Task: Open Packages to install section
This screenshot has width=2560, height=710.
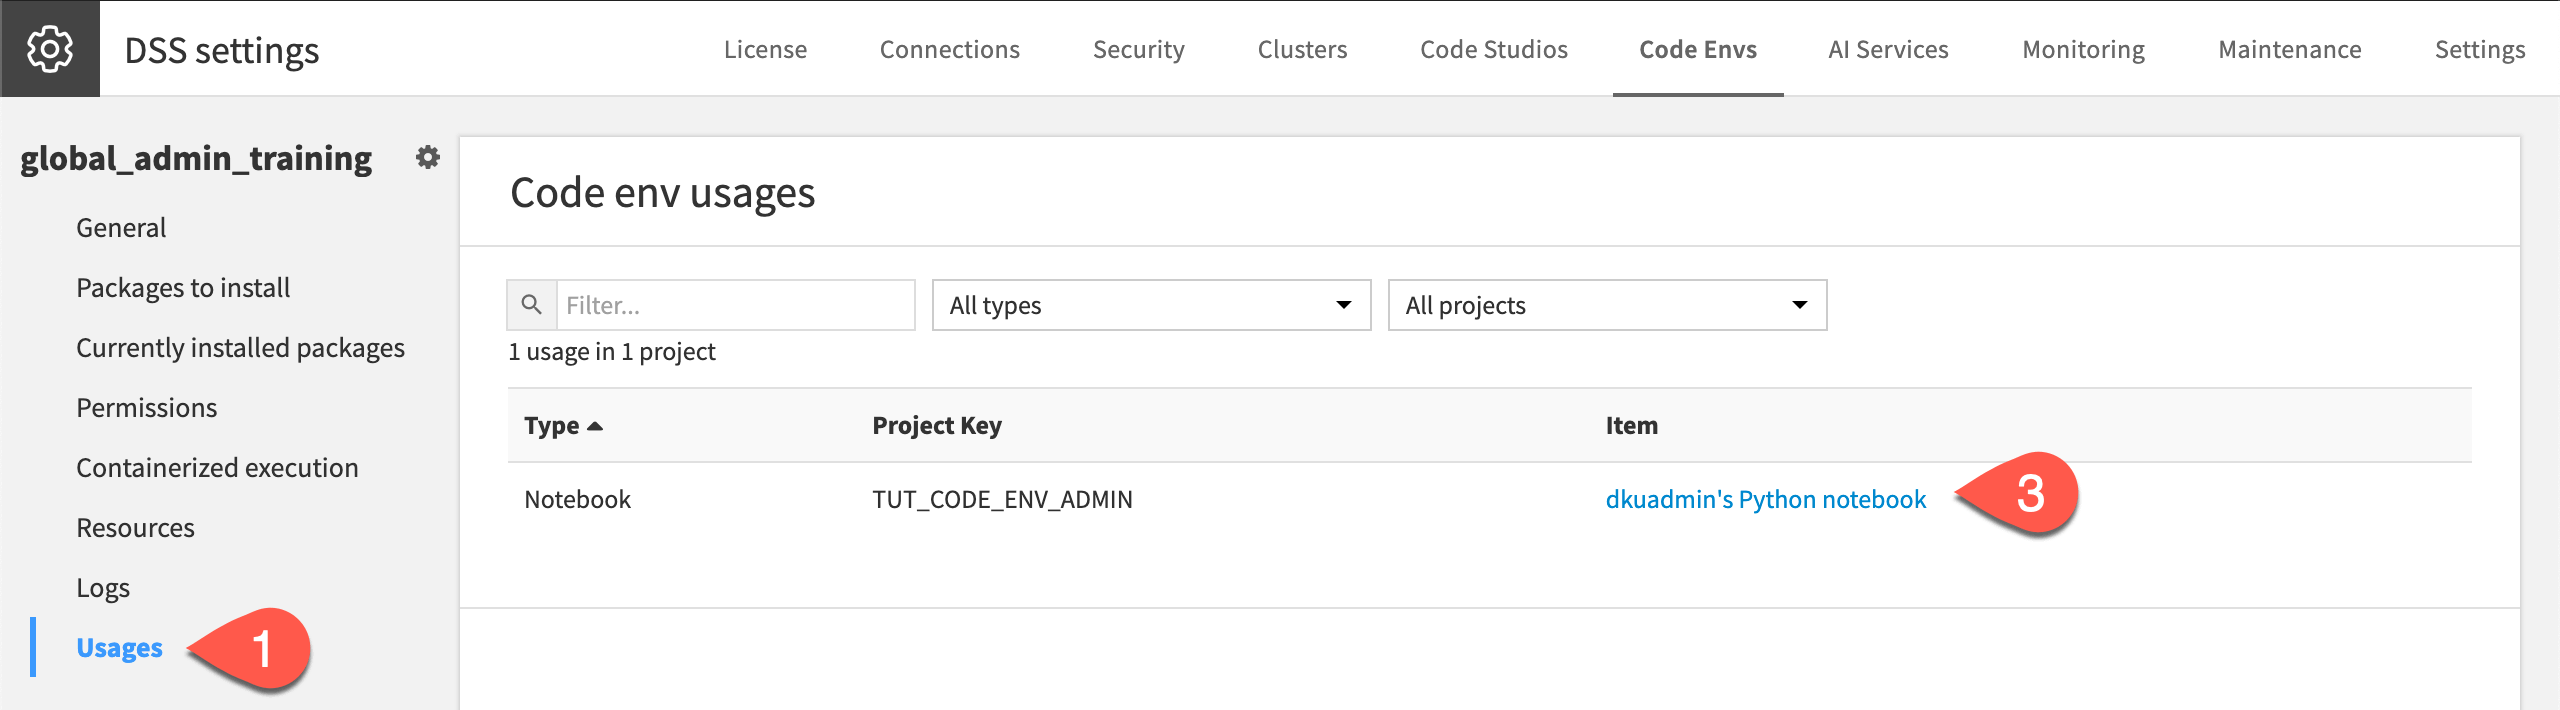Action: click(183, 288)
